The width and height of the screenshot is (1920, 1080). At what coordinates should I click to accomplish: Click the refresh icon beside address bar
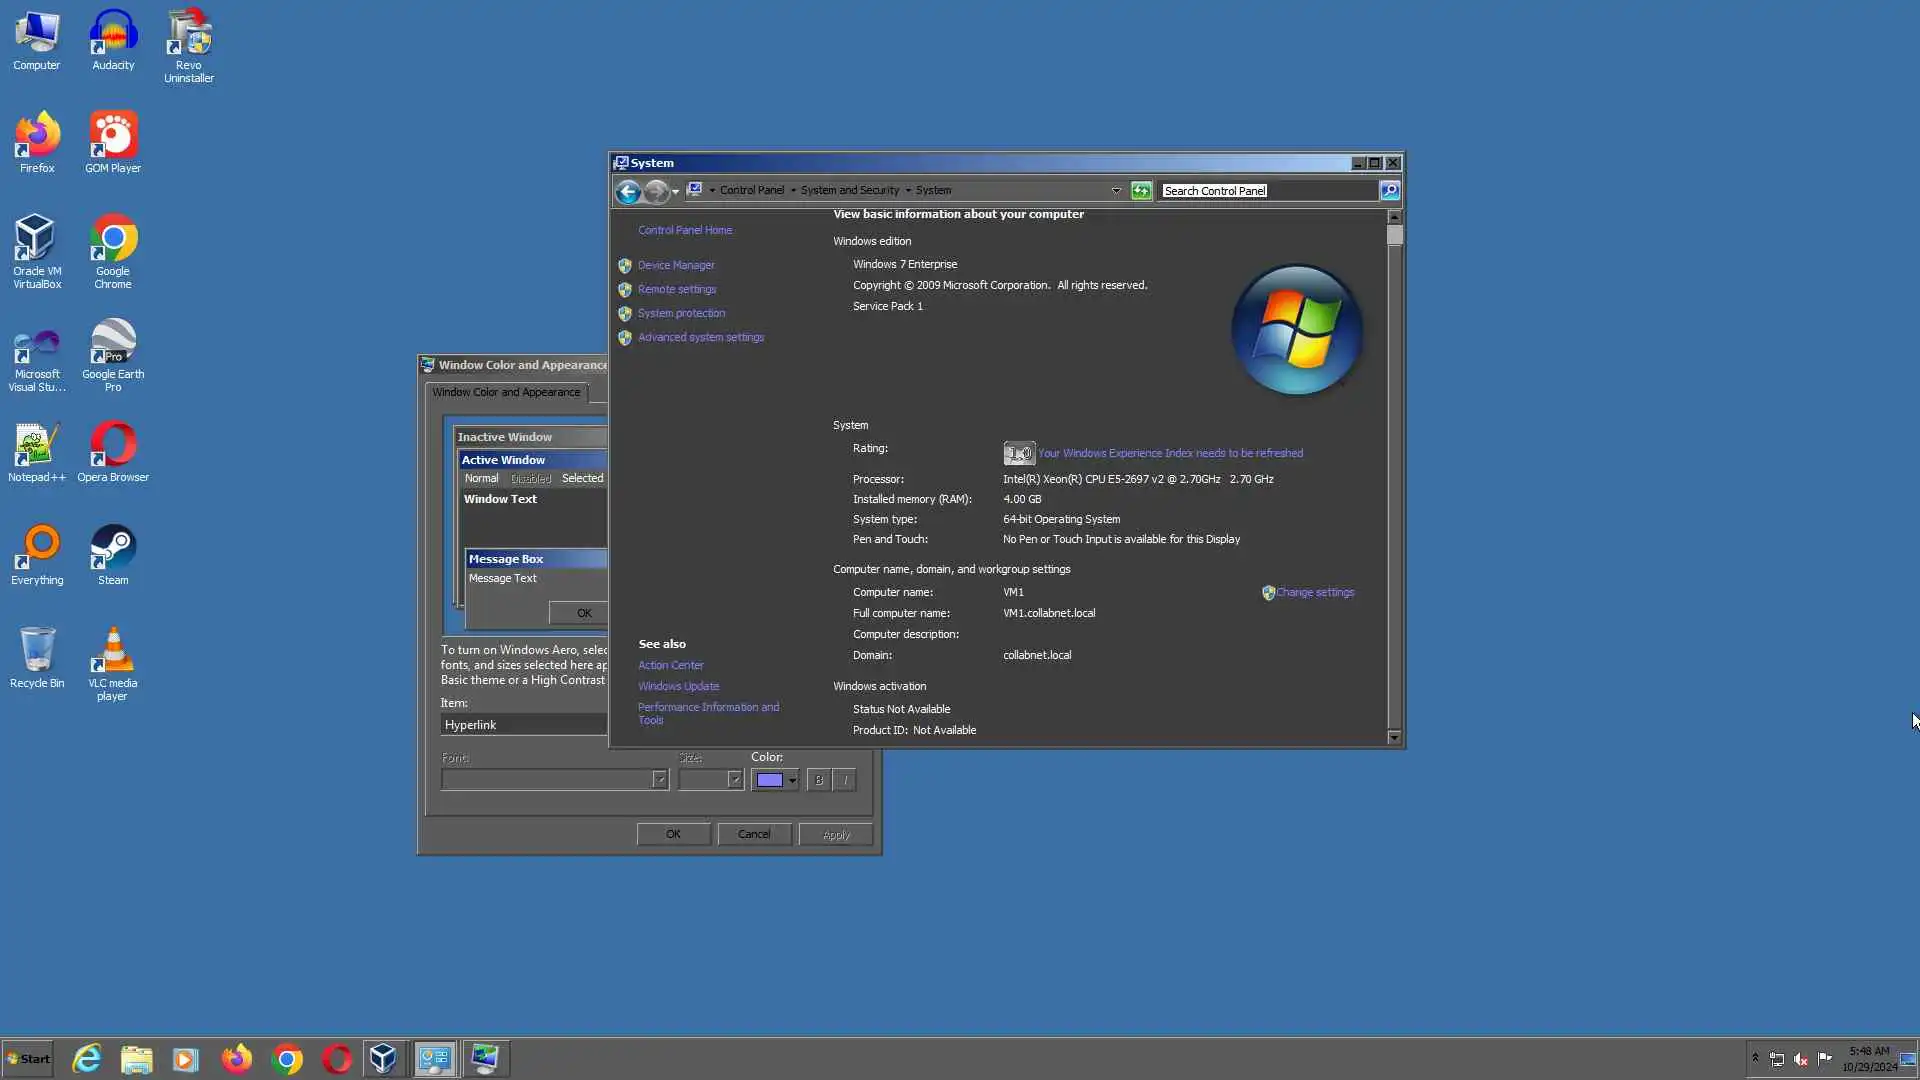pyautogui.click(x=1141, y=191)
